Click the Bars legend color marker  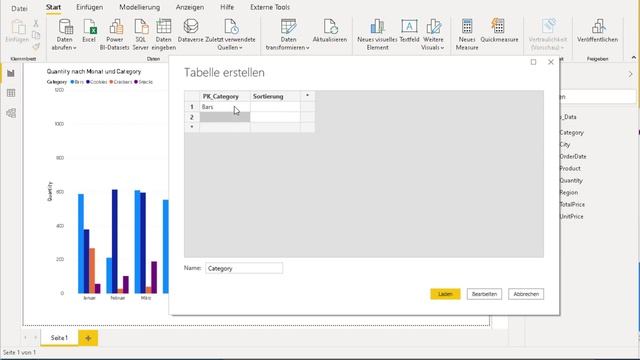pyautogui.click(x=72, y=82)
